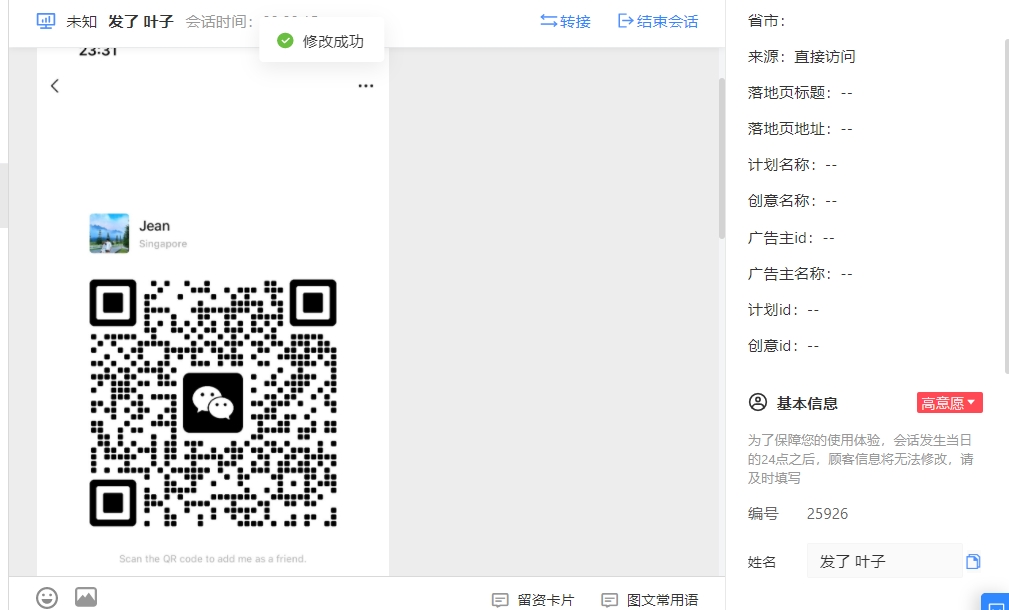1009x610 pixels.
Task: Click the monitor icon beside 未知
Action: (x=46, y=21)
